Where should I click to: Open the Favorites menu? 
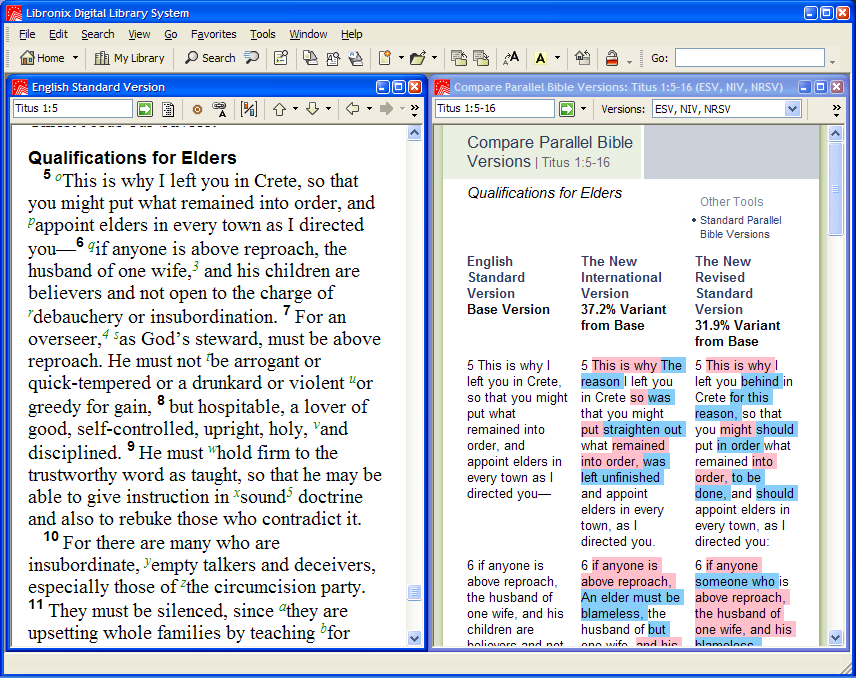(x=213, y=34)
